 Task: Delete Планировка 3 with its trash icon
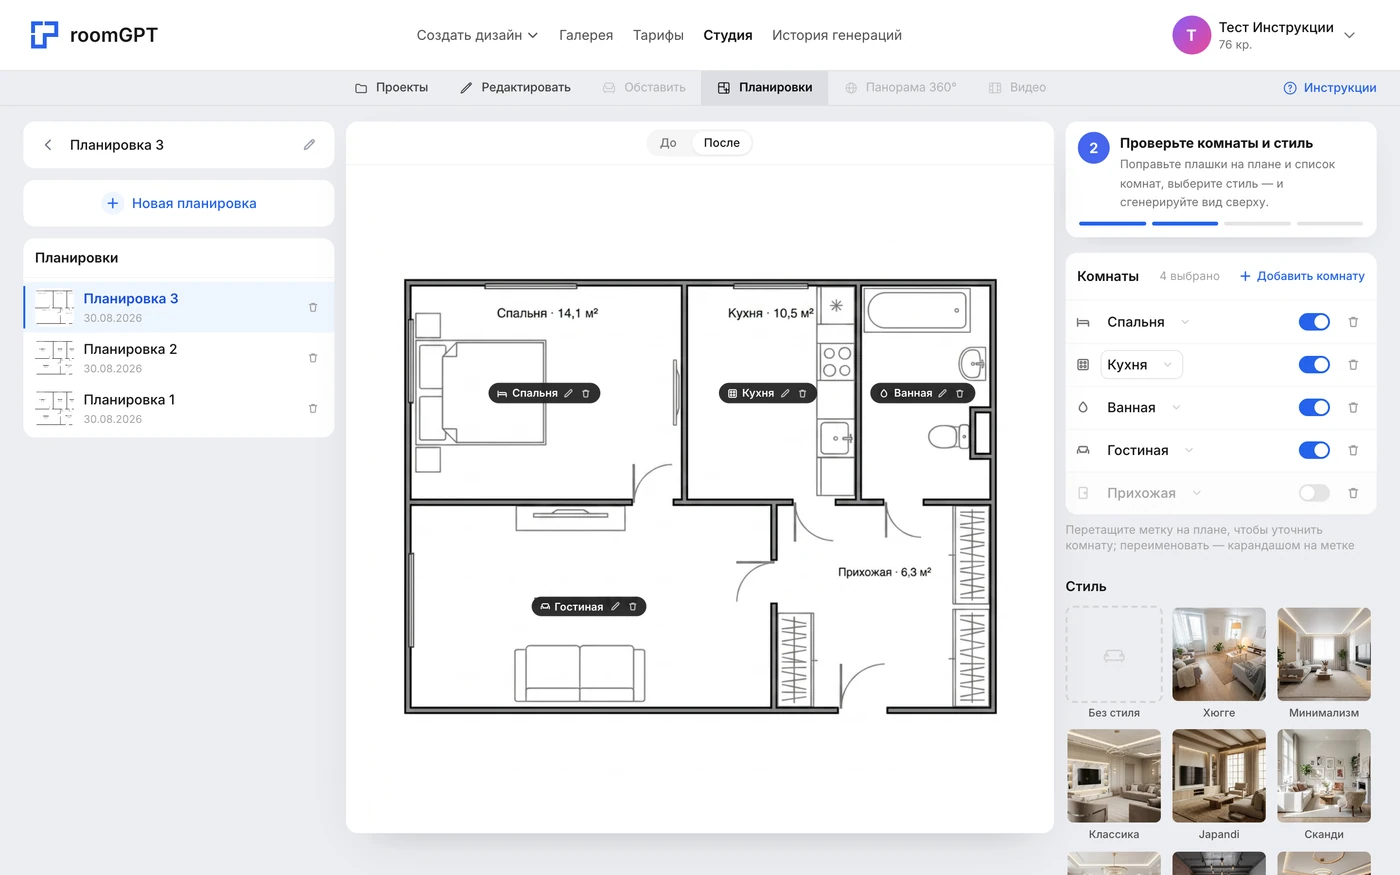click(x=313, y=307)
